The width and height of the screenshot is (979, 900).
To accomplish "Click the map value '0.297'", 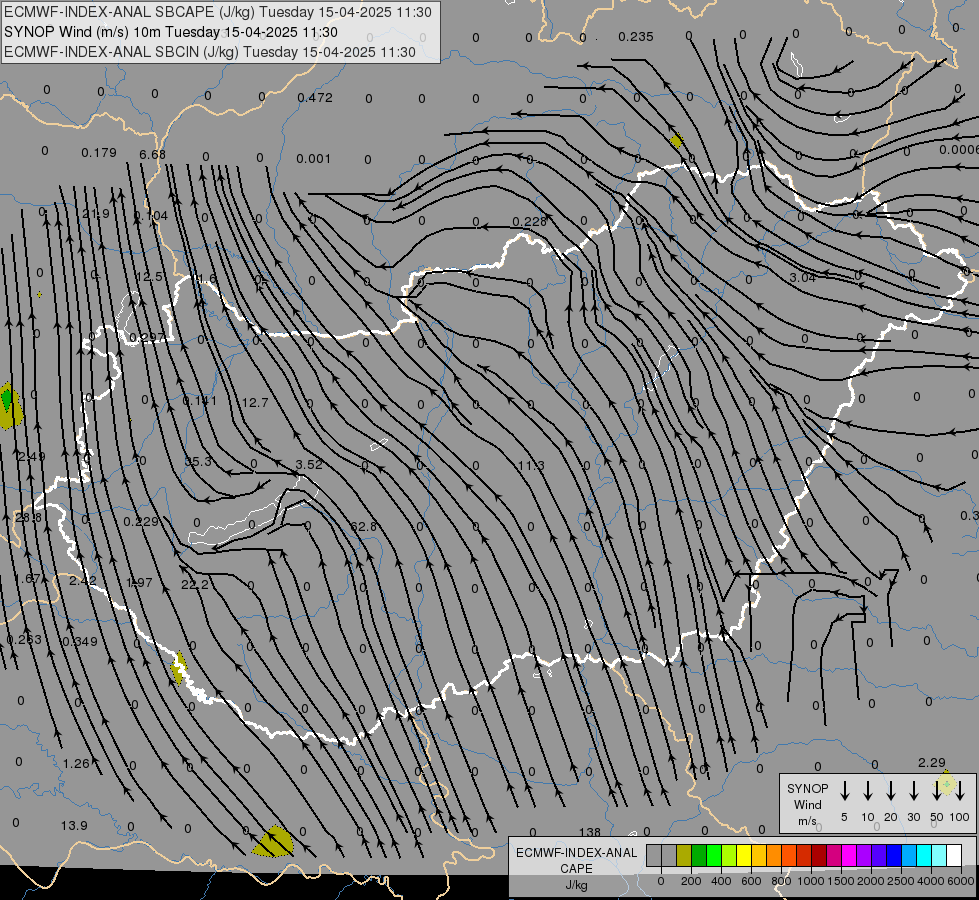I will 147,338.
